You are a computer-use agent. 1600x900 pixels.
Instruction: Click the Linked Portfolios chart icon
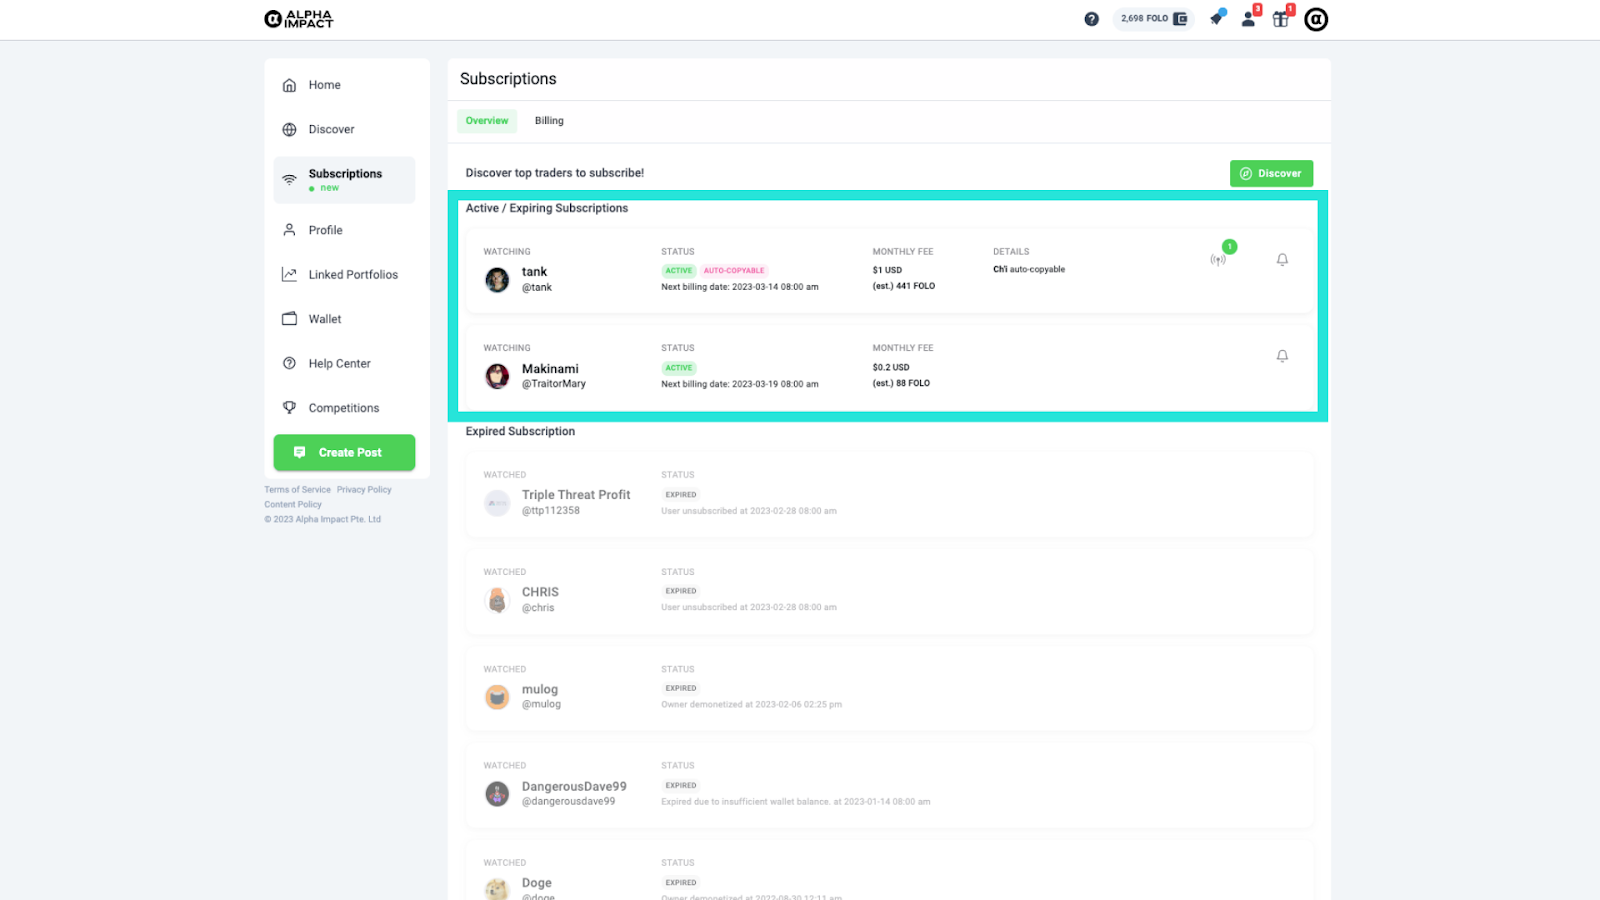[289, 274]
